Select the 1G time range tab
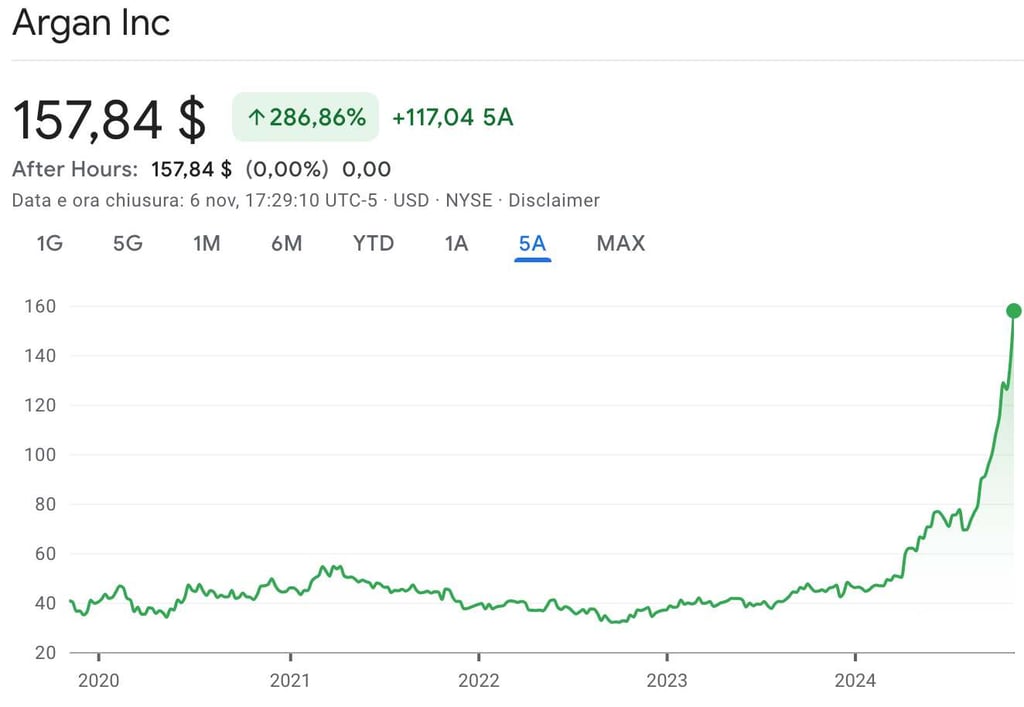This screenshot has height=707, width=1024. tap(49, 243)
